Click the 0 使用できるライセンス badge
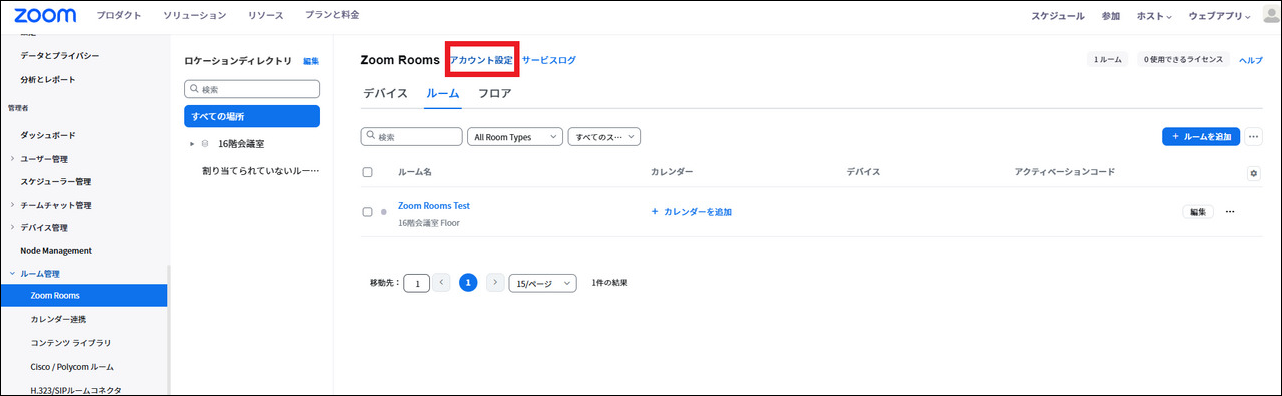 (x=1184, y=60)
